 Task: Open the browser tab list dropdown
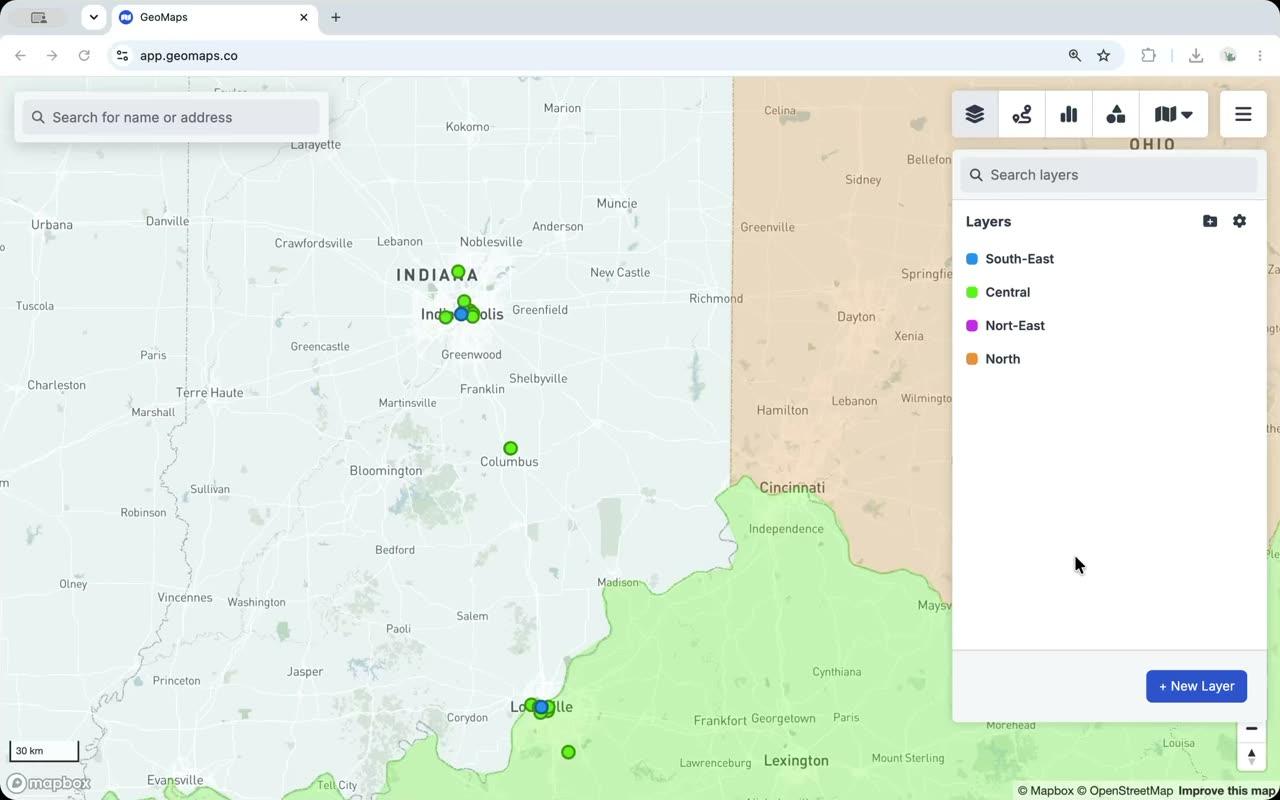click(93, 17)
